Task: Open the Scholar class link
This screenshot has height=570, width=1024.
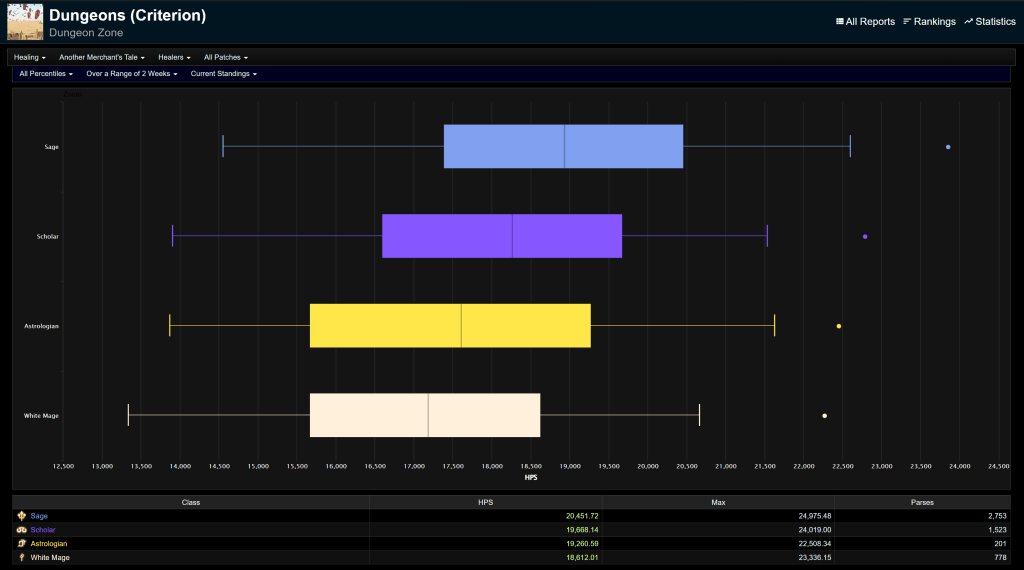Action: pyautogui.click(x=43, y=530)
